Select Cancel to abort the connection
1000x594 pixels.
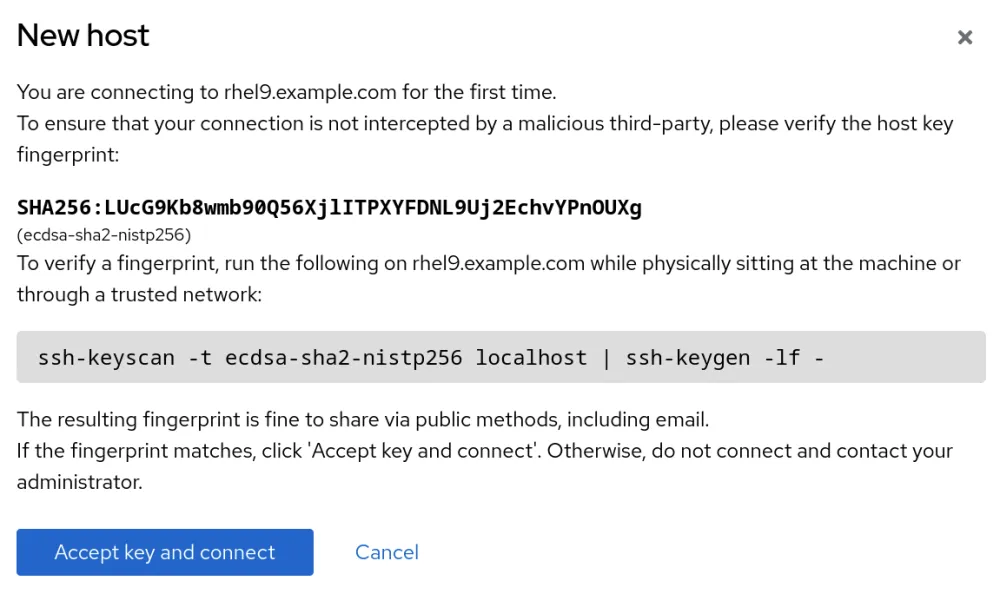[386, 551]
